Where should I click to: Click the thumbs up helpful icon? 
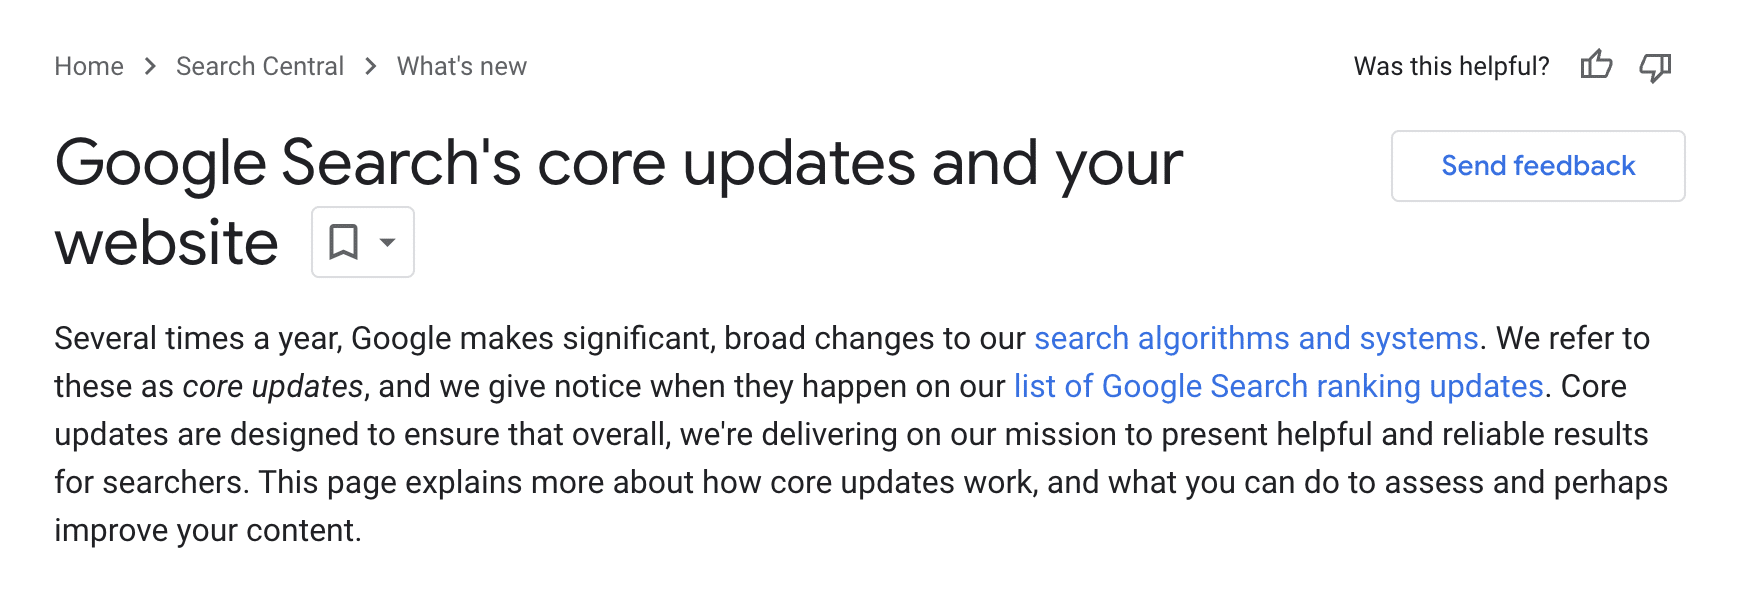tap(1596, 66)
